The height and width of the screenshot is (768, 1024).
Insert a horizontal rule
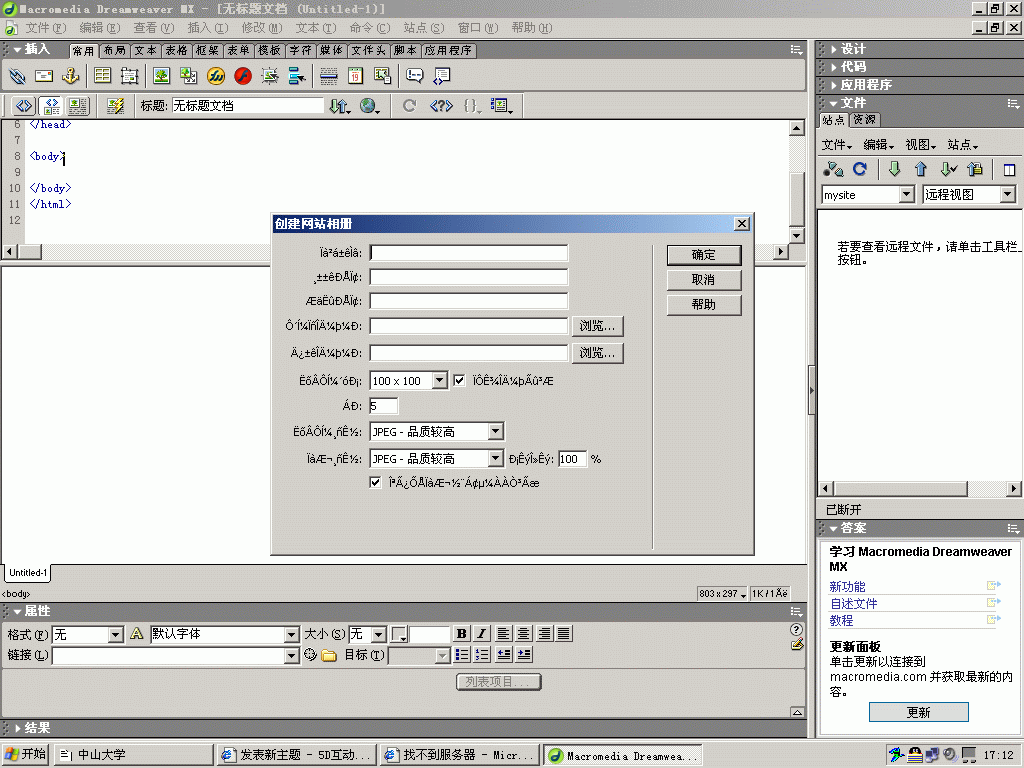(x=328, y=76)
